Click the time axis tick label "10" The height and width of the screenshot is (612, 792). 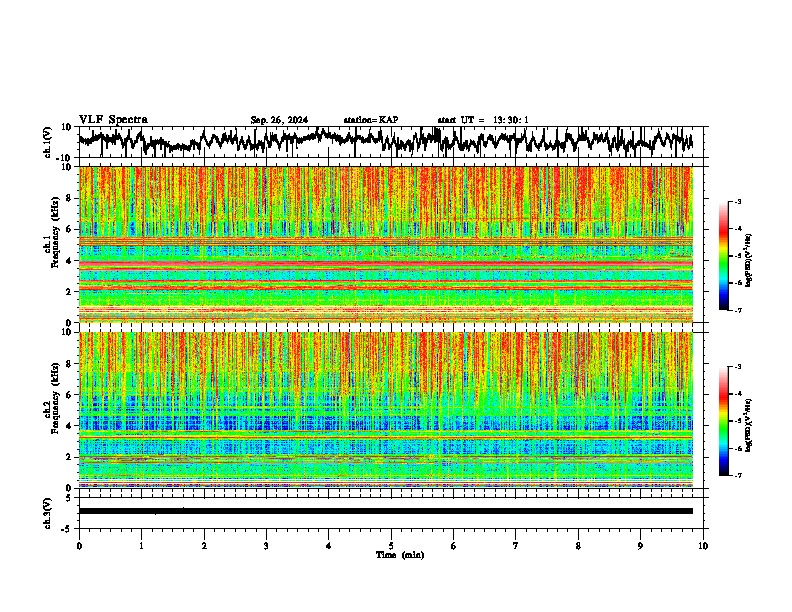coord(703,546)
